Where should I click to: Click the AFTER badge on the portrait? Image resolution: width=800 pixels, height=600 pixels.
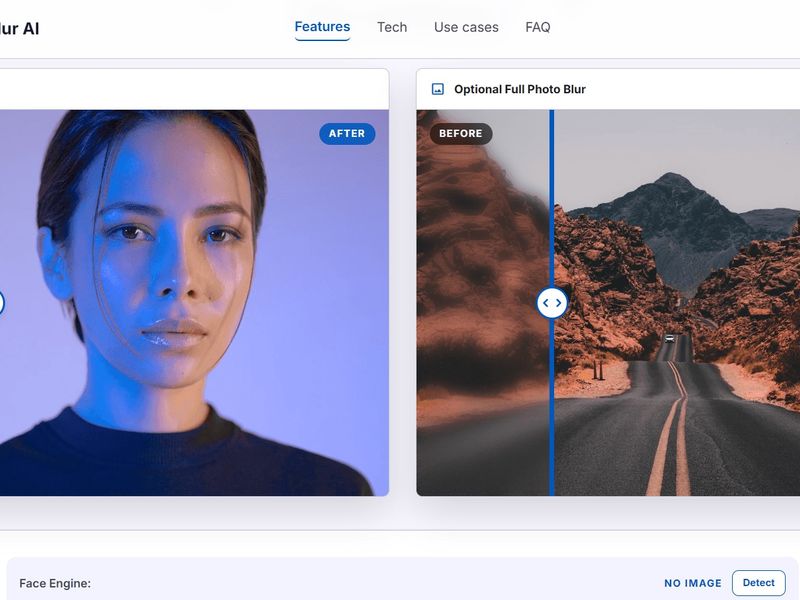347,134
